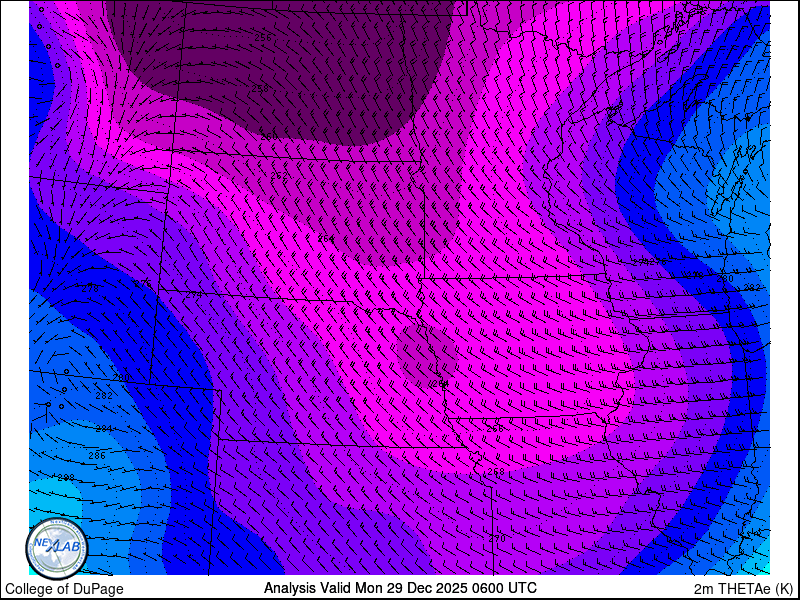Point at the 260 contour label
The image size is (800, 600).
point(269,136)
